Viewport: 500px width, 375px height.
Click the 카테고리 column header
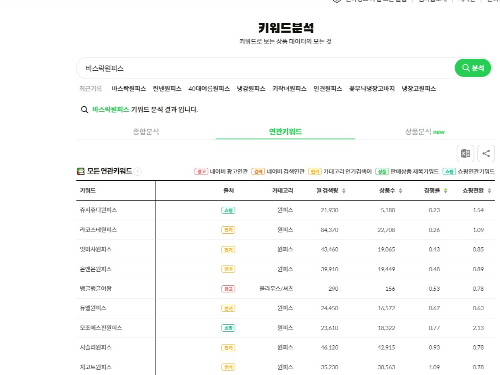click(282, 190)
